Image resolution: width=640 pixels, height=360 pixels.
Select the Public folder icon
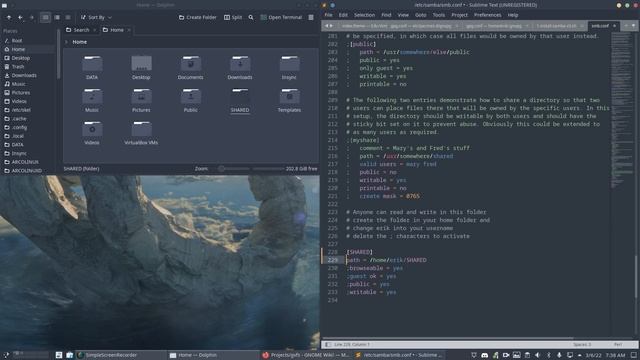[191, 97]
